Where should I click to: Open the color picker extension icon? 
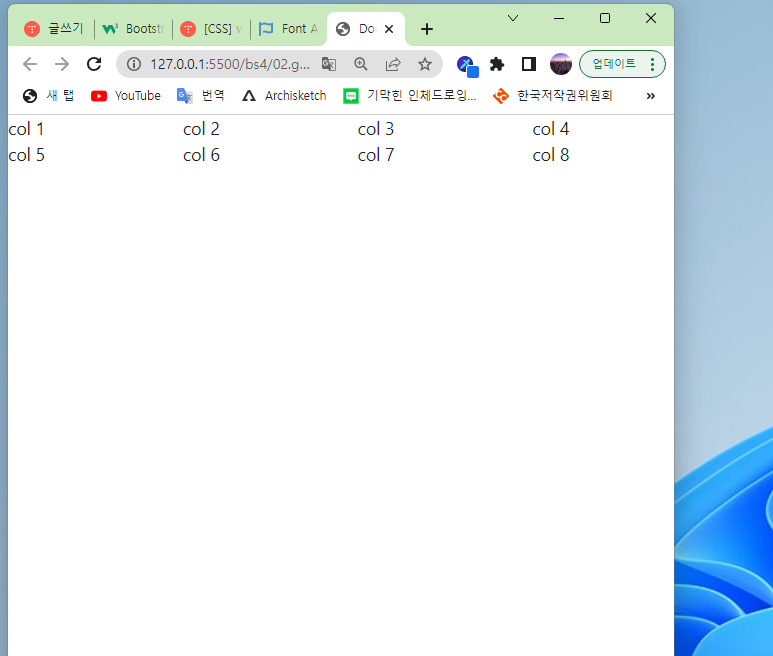pos(467,66)
